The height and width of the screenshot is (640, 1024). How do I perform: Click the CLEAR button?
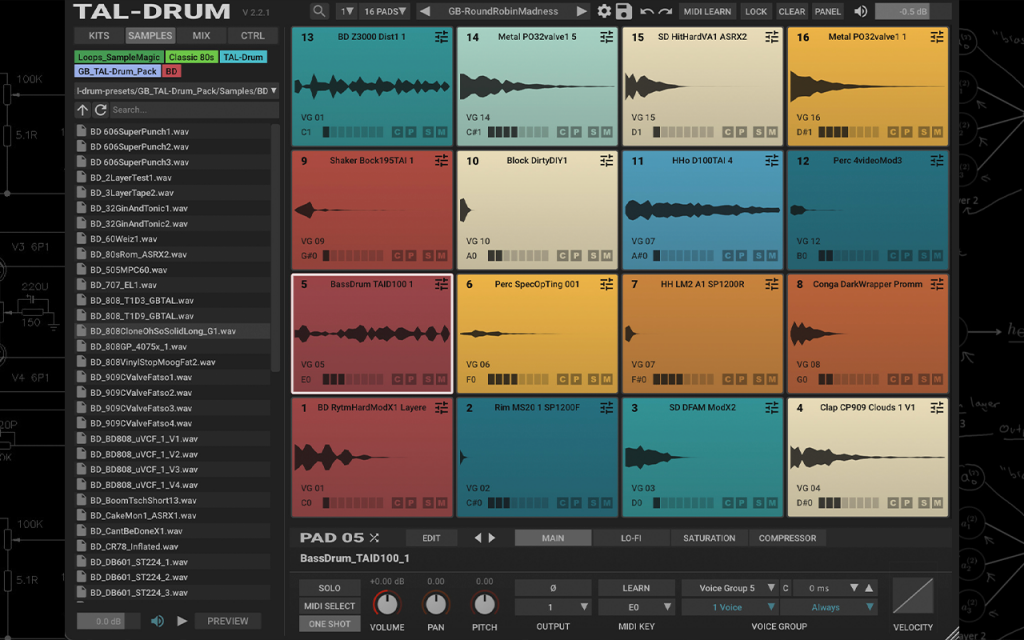tap(792, 11)
